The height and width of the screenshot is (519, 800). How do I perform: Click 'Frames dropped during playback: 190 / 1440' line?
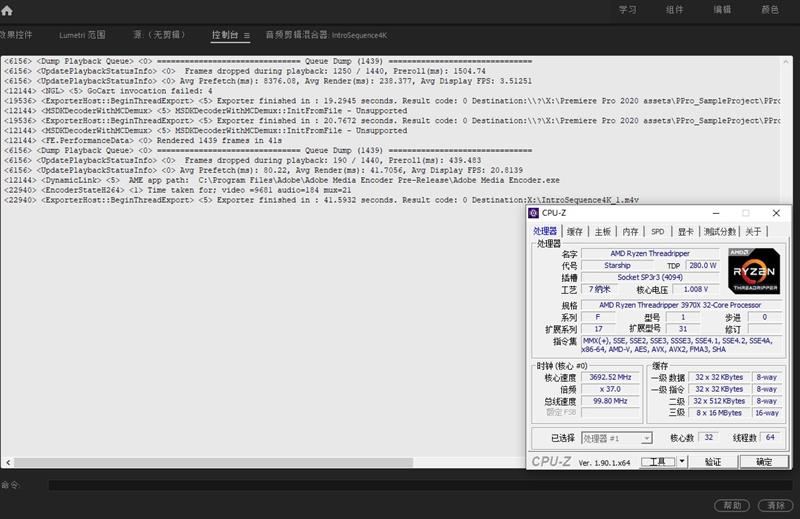[x=242, y=160]
